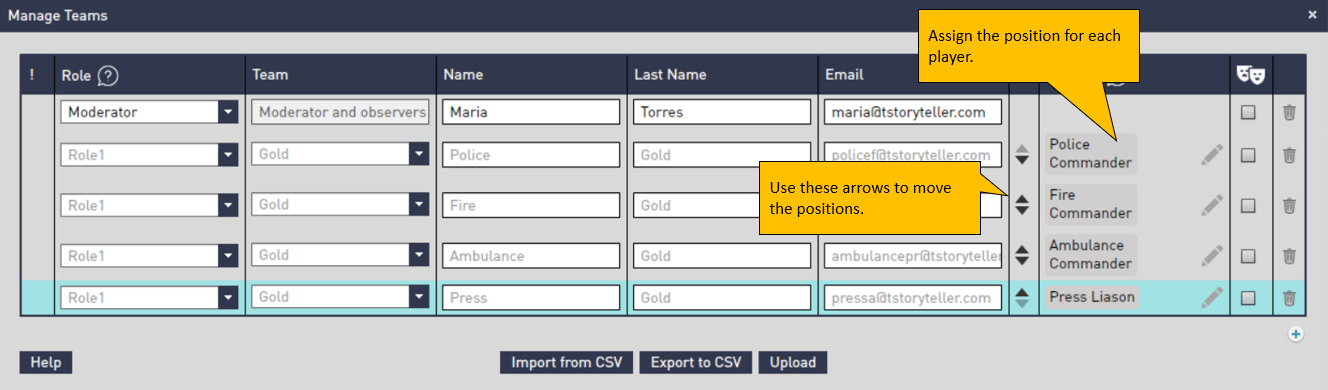Click the ambulancepr@tstoryteller email field
Screen dimensions: 1328x390
point(913,255)
